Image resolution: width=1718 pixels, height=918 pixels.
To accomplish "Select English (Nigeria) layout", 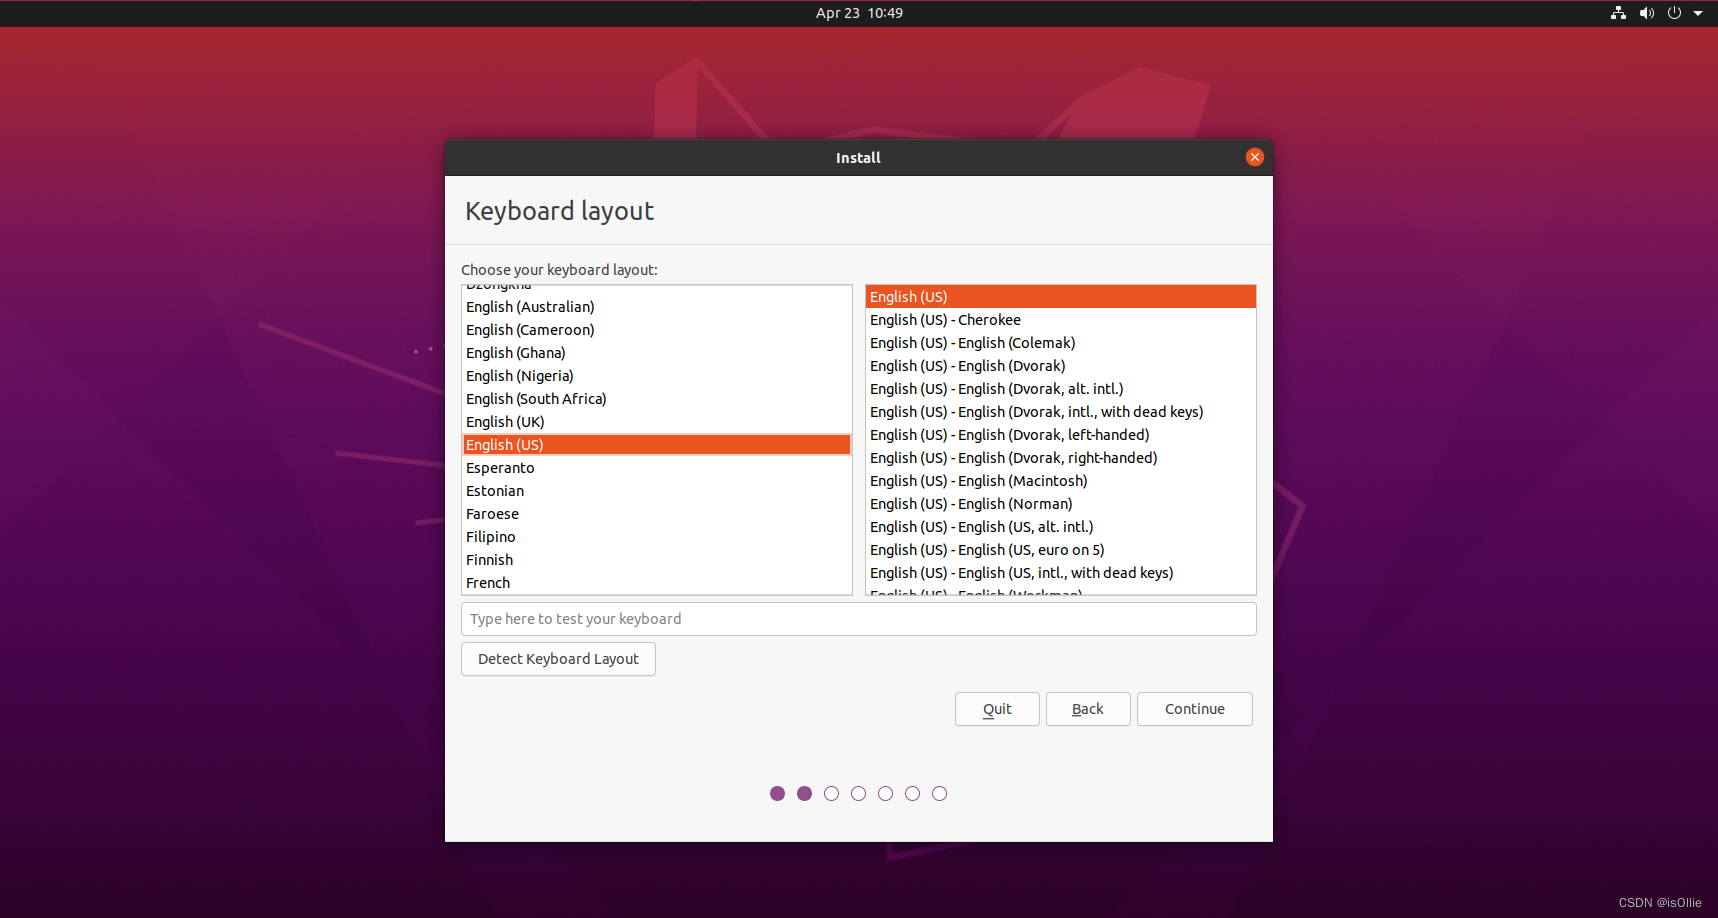I will point(657,376).
